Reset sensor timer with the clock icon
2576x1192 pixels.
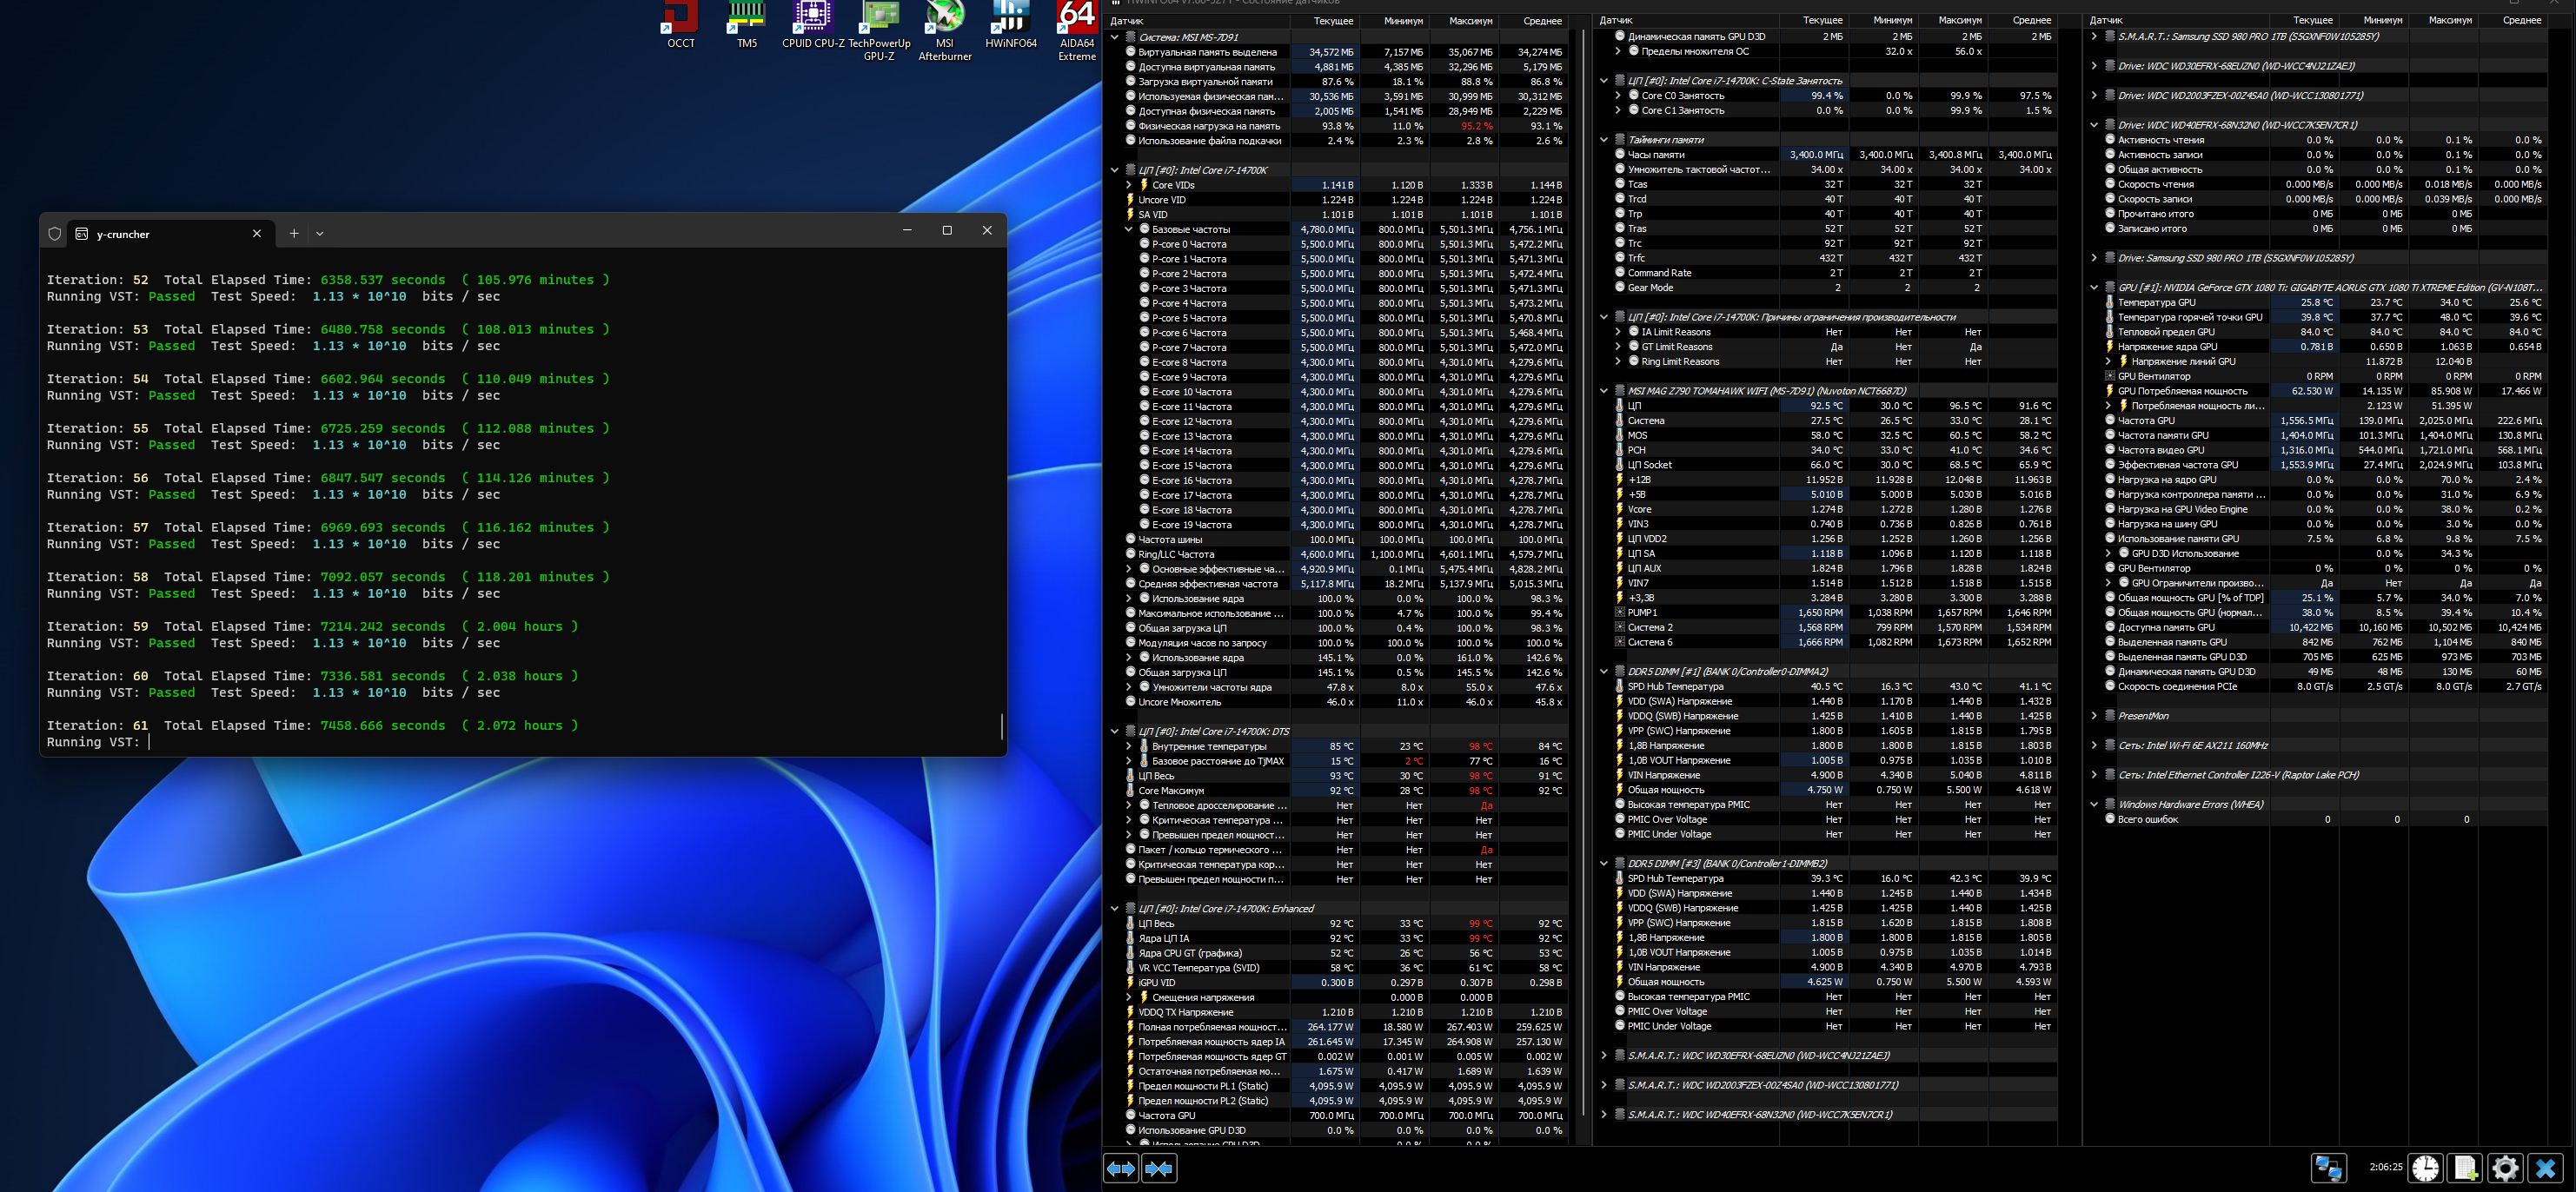(x=2425, y=1168)
